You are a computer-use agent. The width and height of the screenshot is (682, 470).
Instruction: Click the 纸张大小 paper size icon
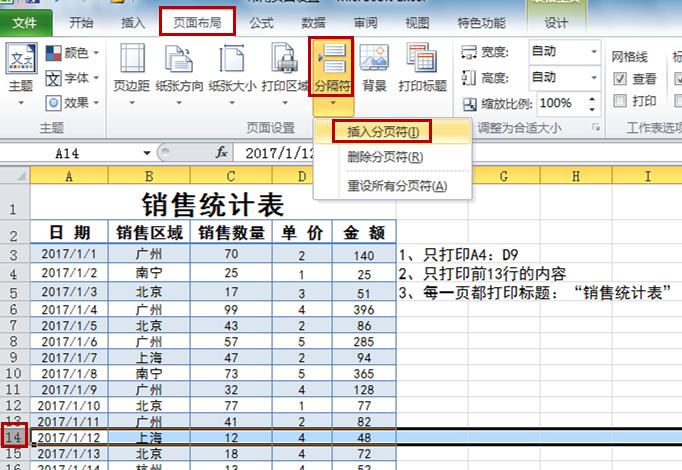coord(232,58)
